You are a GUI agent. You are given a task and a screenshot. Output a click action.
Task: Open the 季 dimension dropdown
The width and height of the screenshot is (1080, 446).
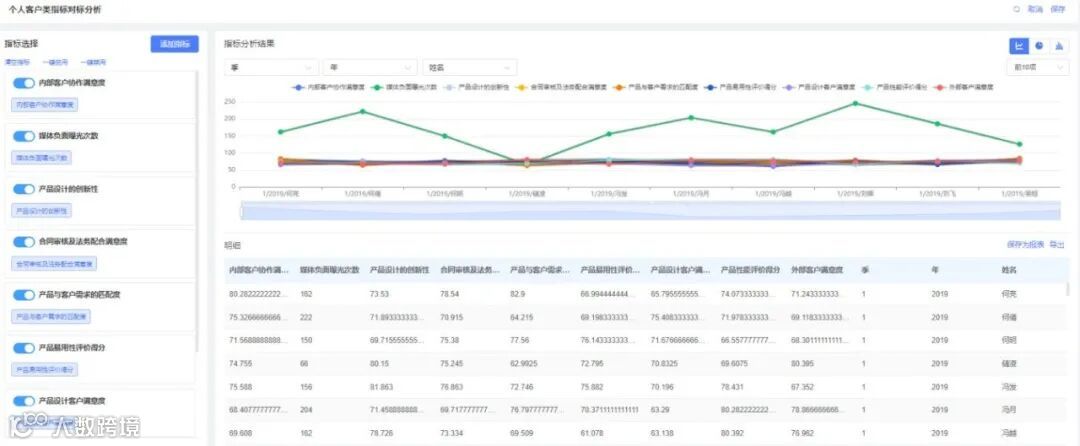coord(271,67)
